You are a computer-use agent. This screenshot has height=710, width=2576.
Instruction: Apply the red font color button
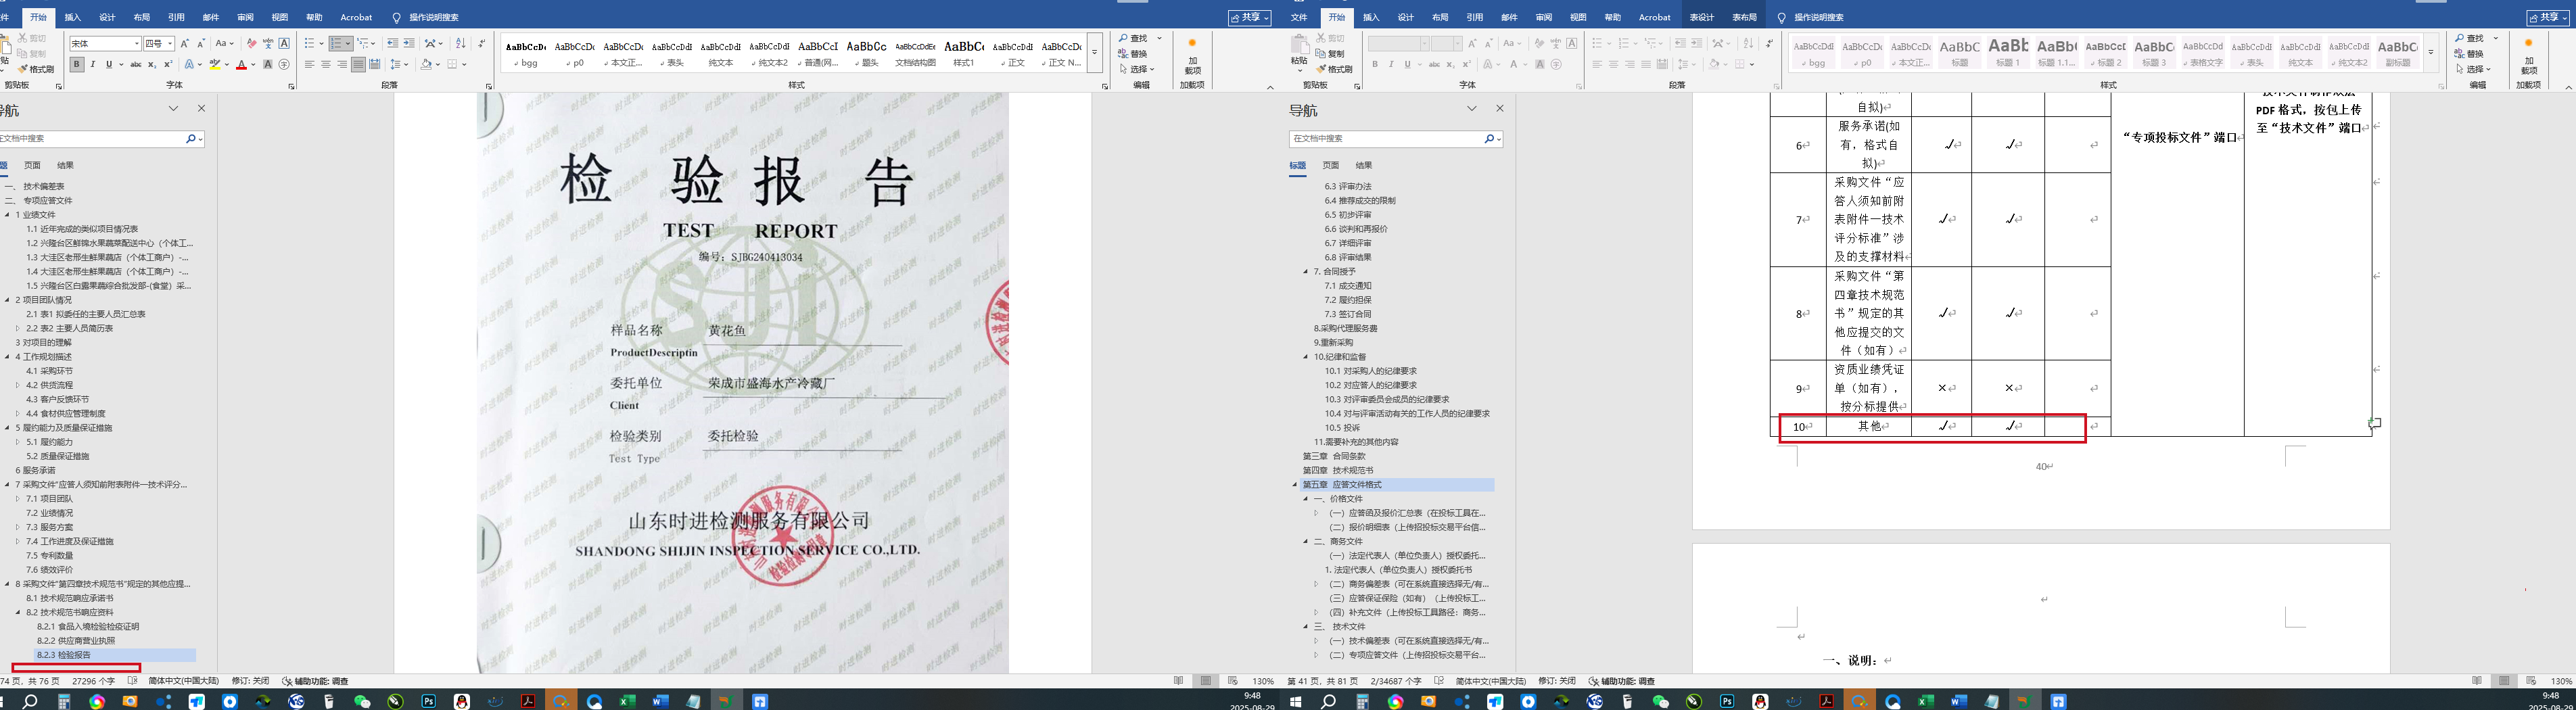(x=241, y=65)
